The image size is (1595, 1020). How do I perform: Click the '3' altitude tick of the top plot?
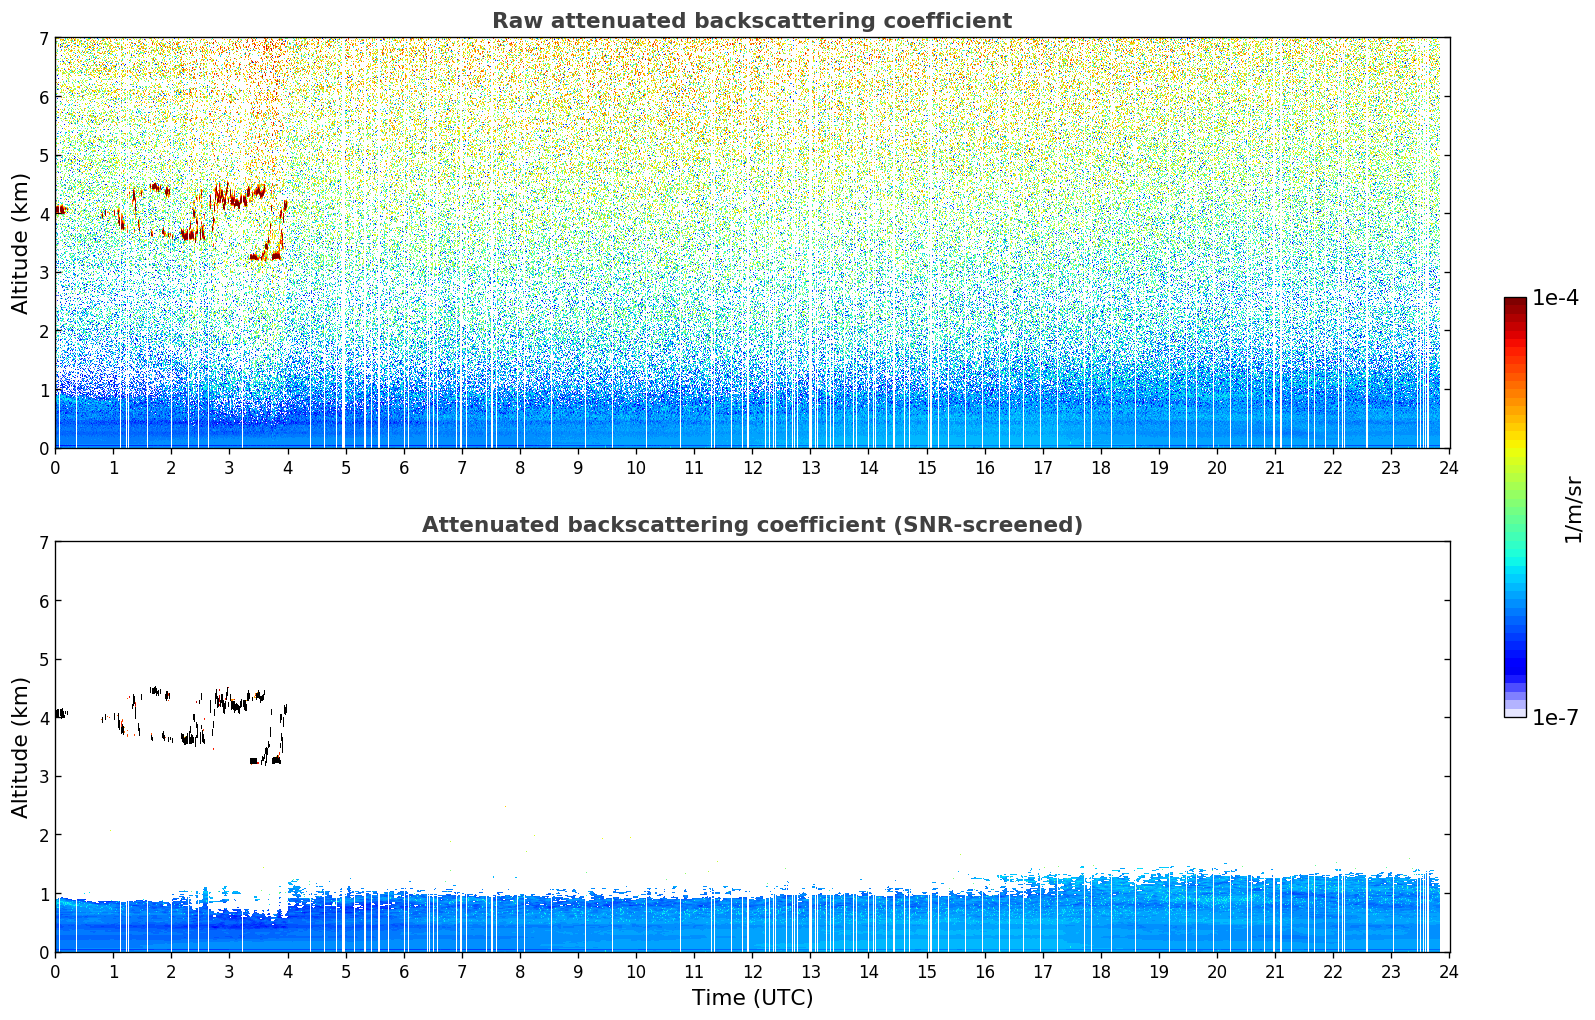coord(44,272)
